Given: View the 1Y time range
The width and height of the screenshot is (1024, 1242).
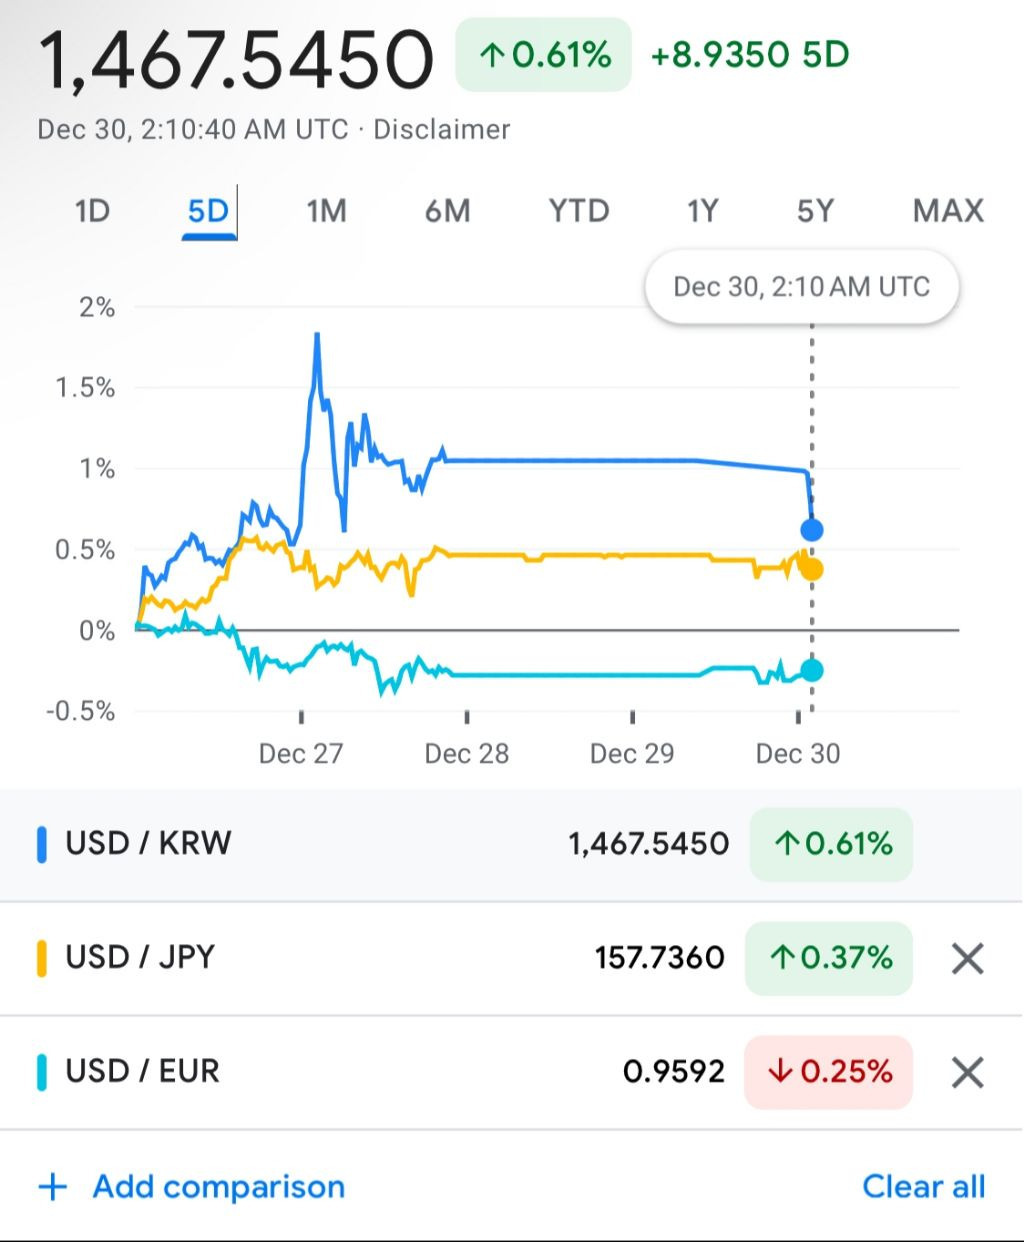Looking at the screenshot, I should coord(702,211).
